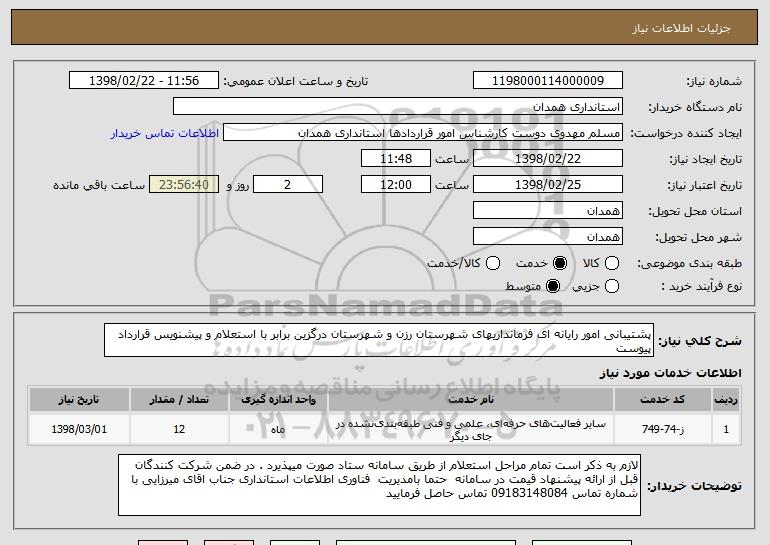Click the جزئیات اطلاعات نیاز header title

(681, 28)
